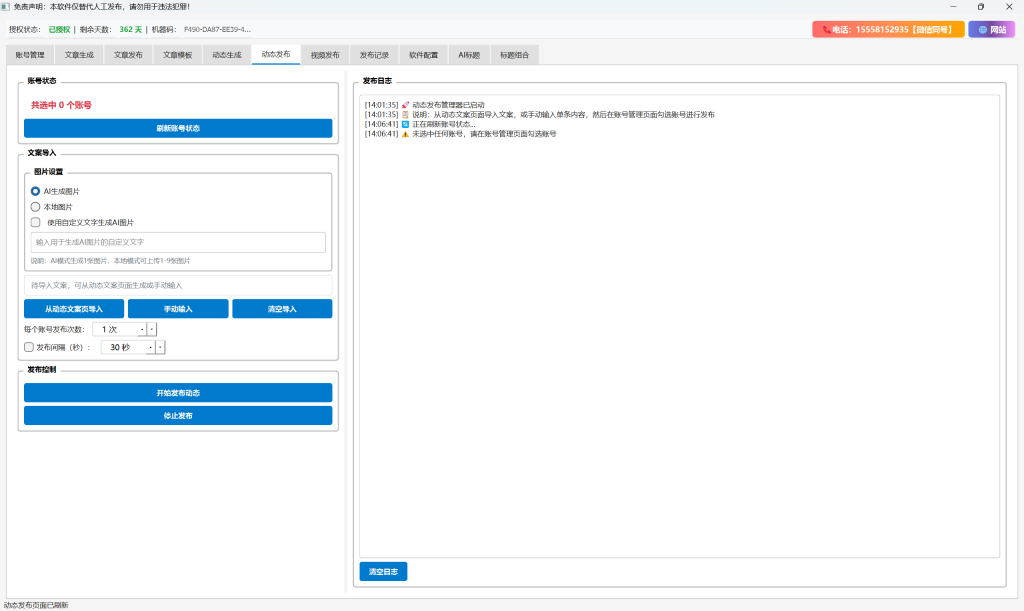
Task: Choose the 本地图片 radio option
Action: pyautogui.click(x=36, y=206)
